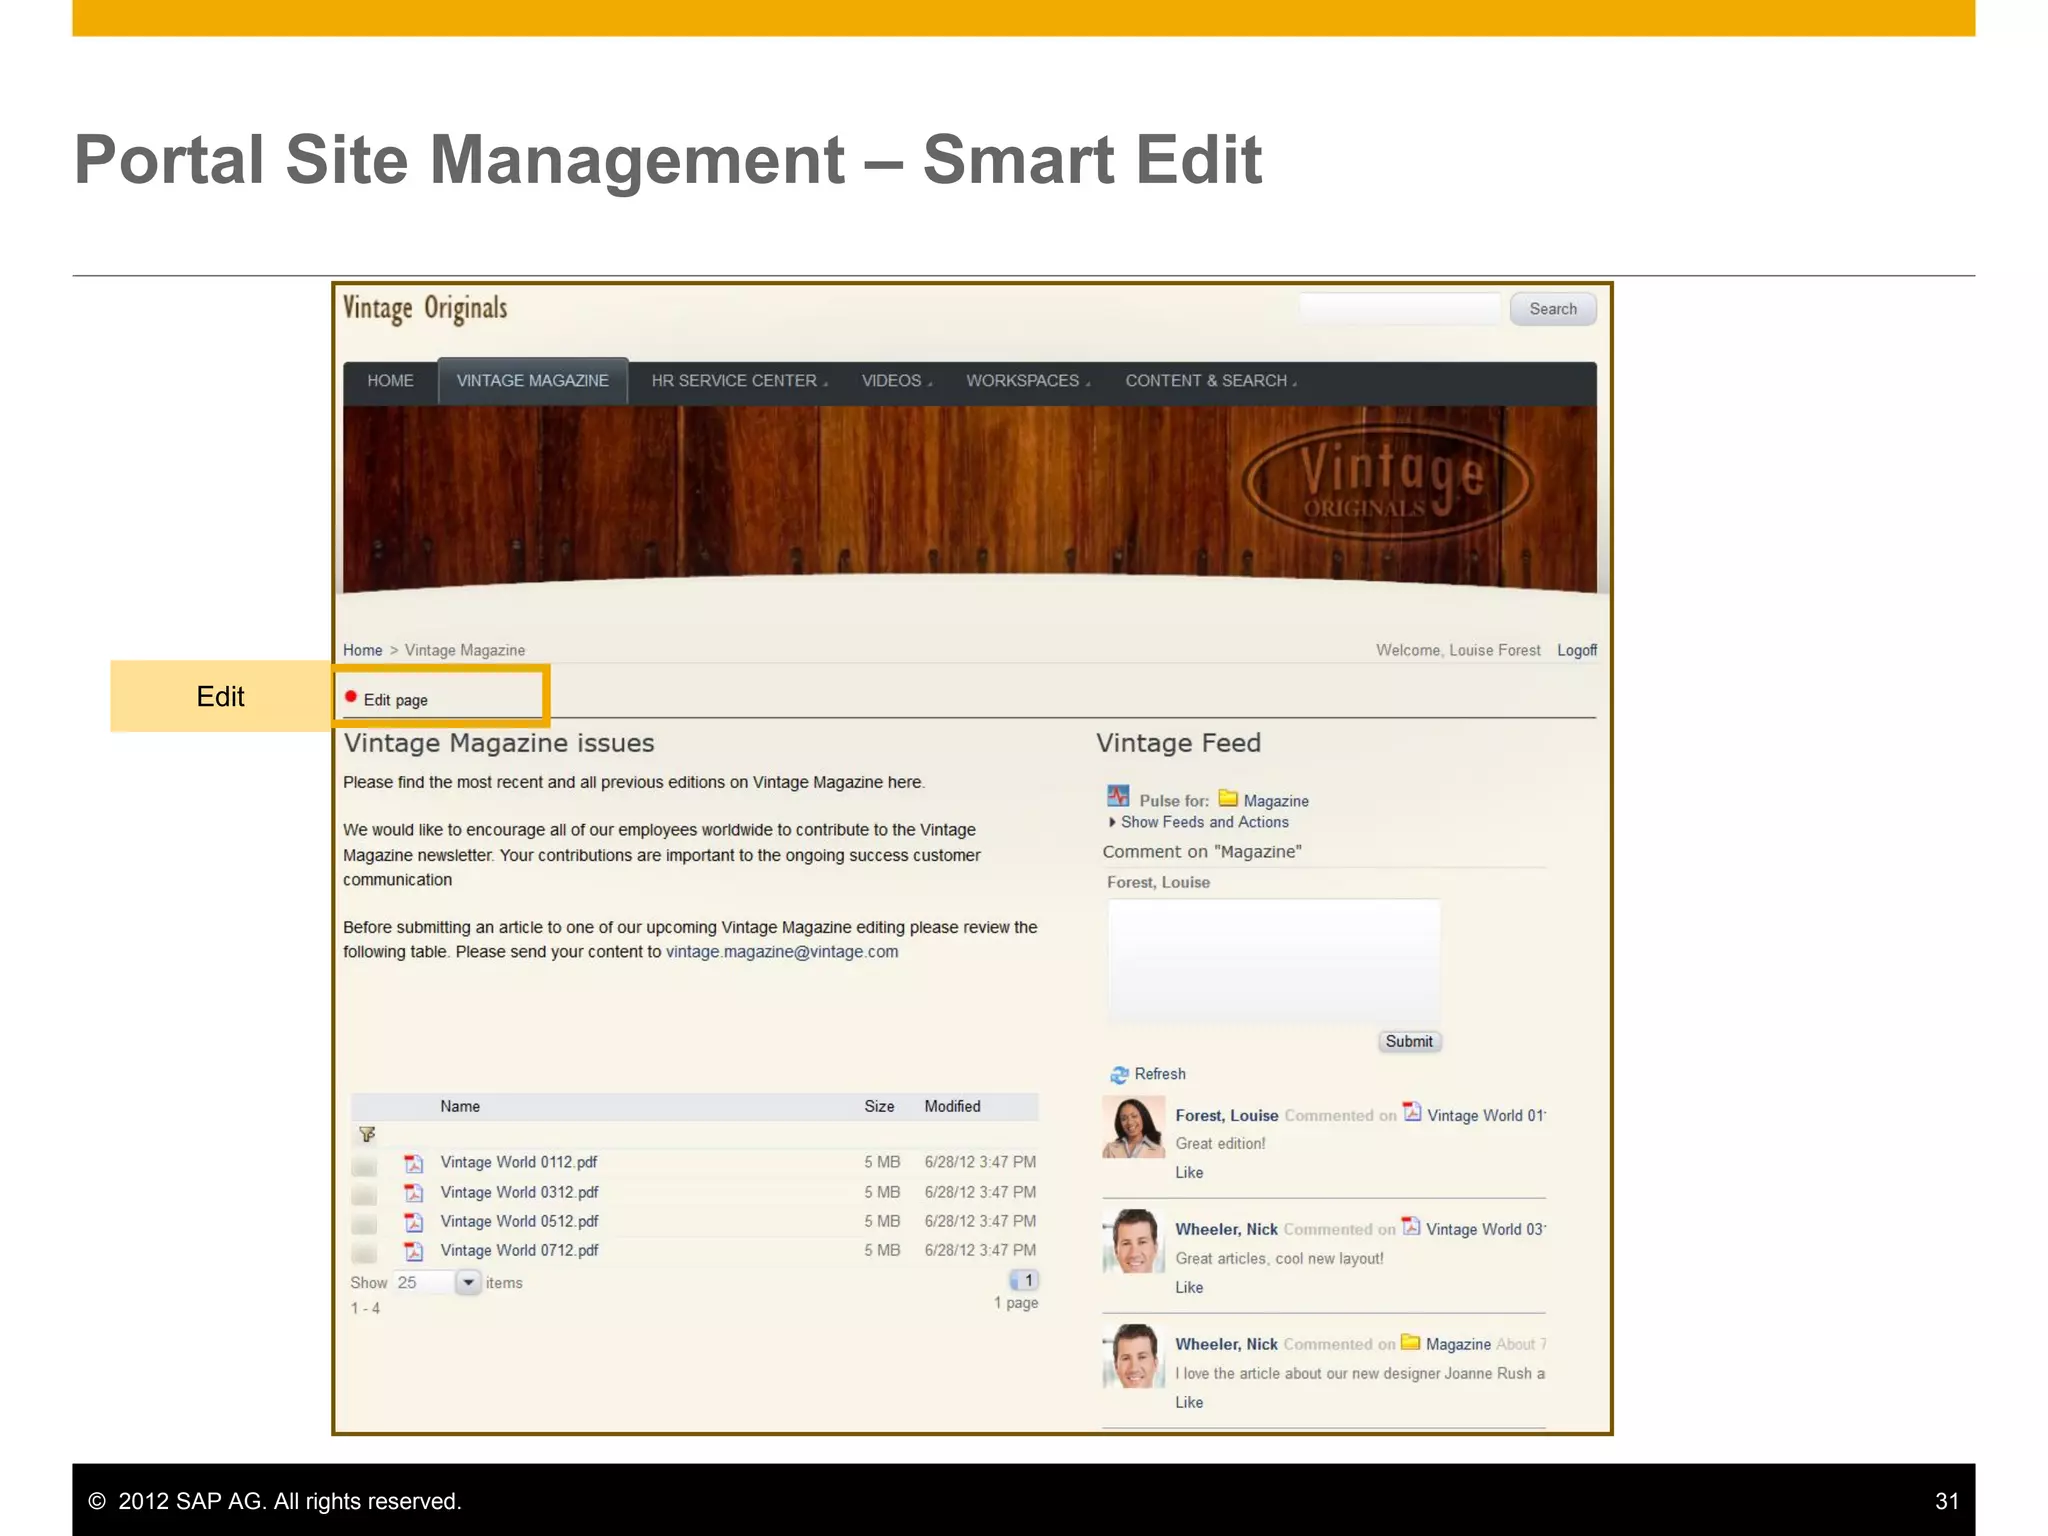Like Nick Wheeler's 'Great articles' comment
The width and height of the screenshot is (2048, 1536).
point(1189,1287)
